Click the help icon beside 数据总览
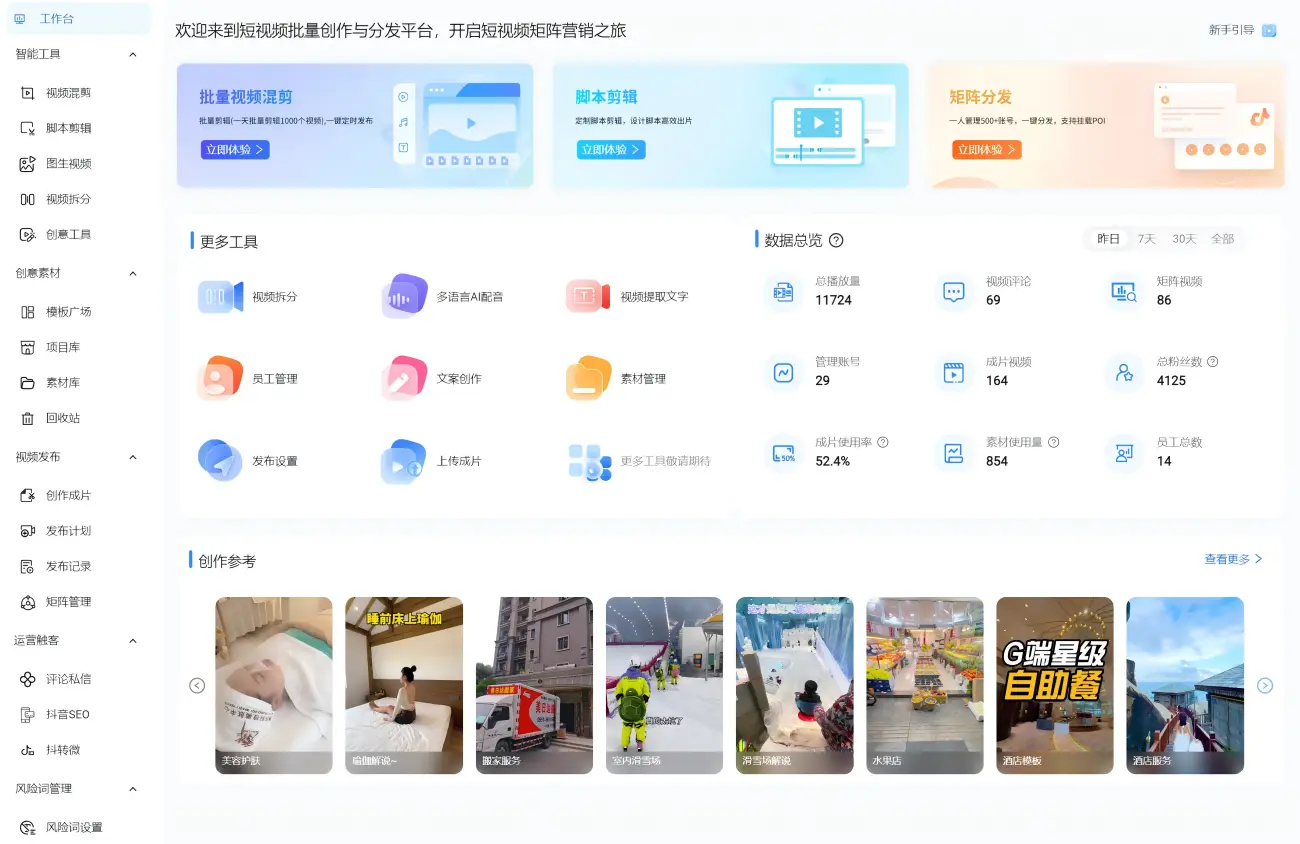The width and height of the screenshot is (1300, 844). [x=837, y=240]
